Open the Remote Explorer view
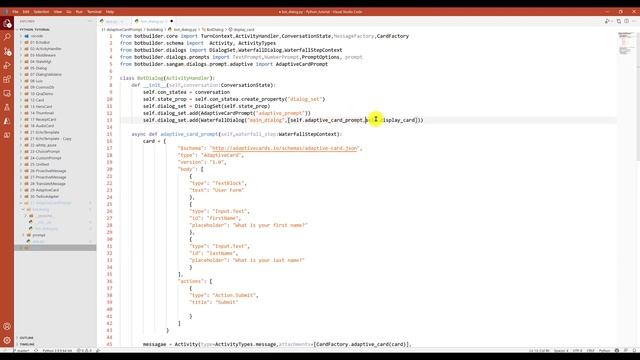This screenshot has width=640, height=360. (7, 93)
